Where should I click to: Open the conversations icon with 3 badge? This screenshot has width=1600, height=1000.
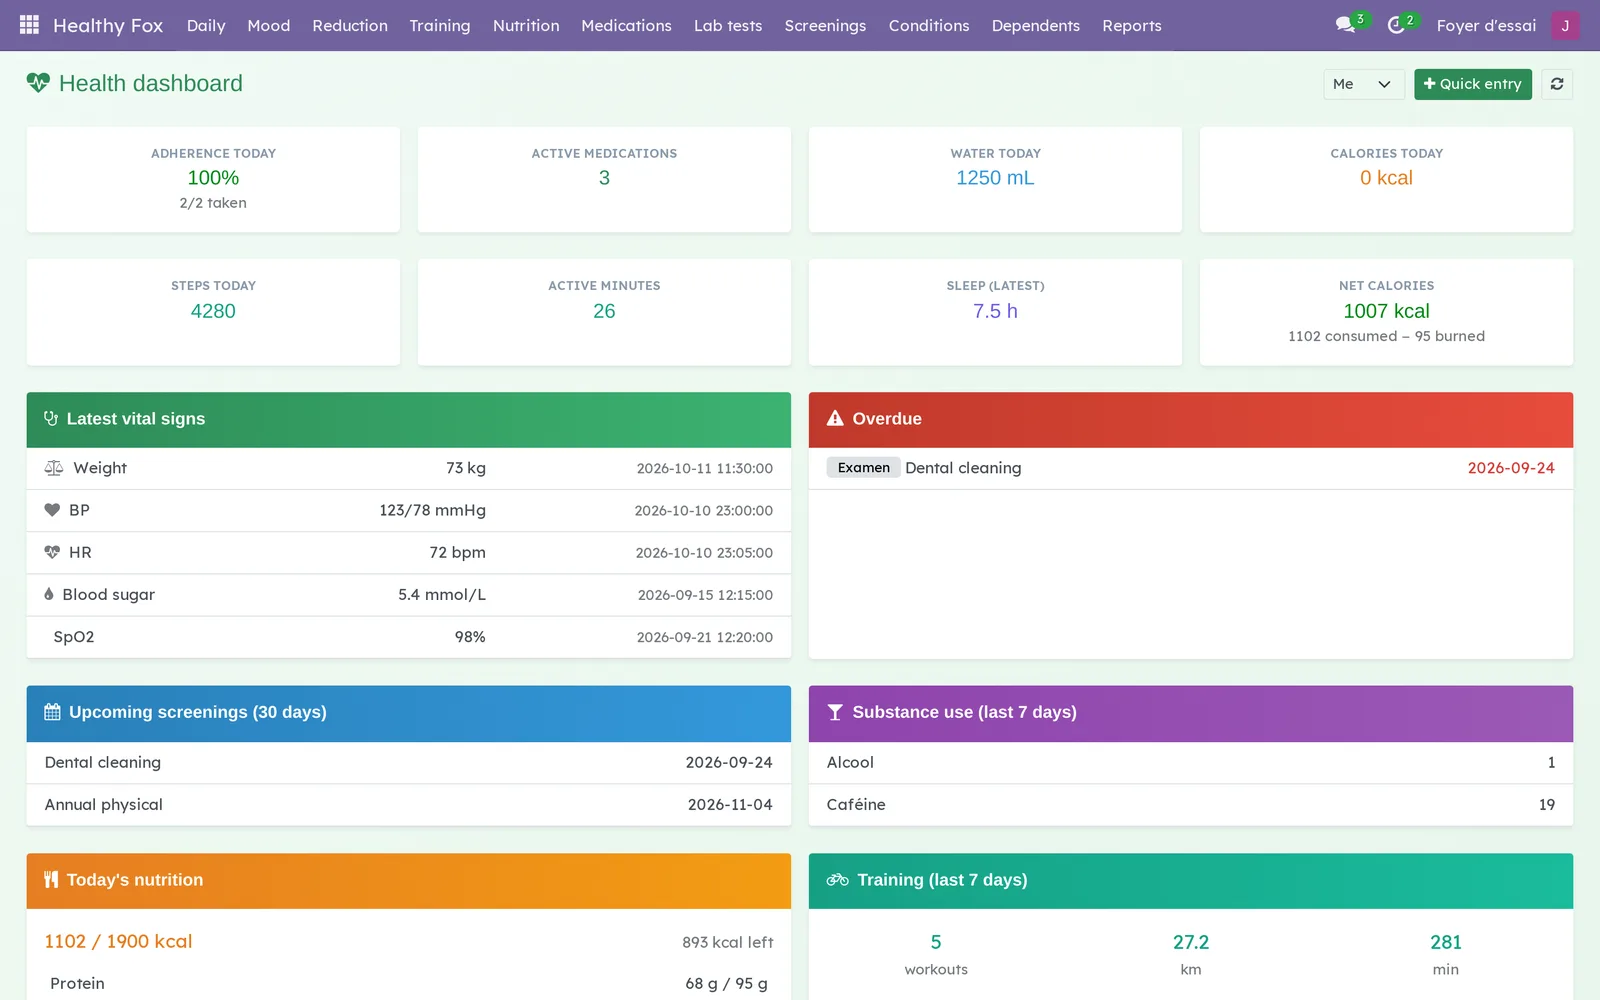[1345, 25]
